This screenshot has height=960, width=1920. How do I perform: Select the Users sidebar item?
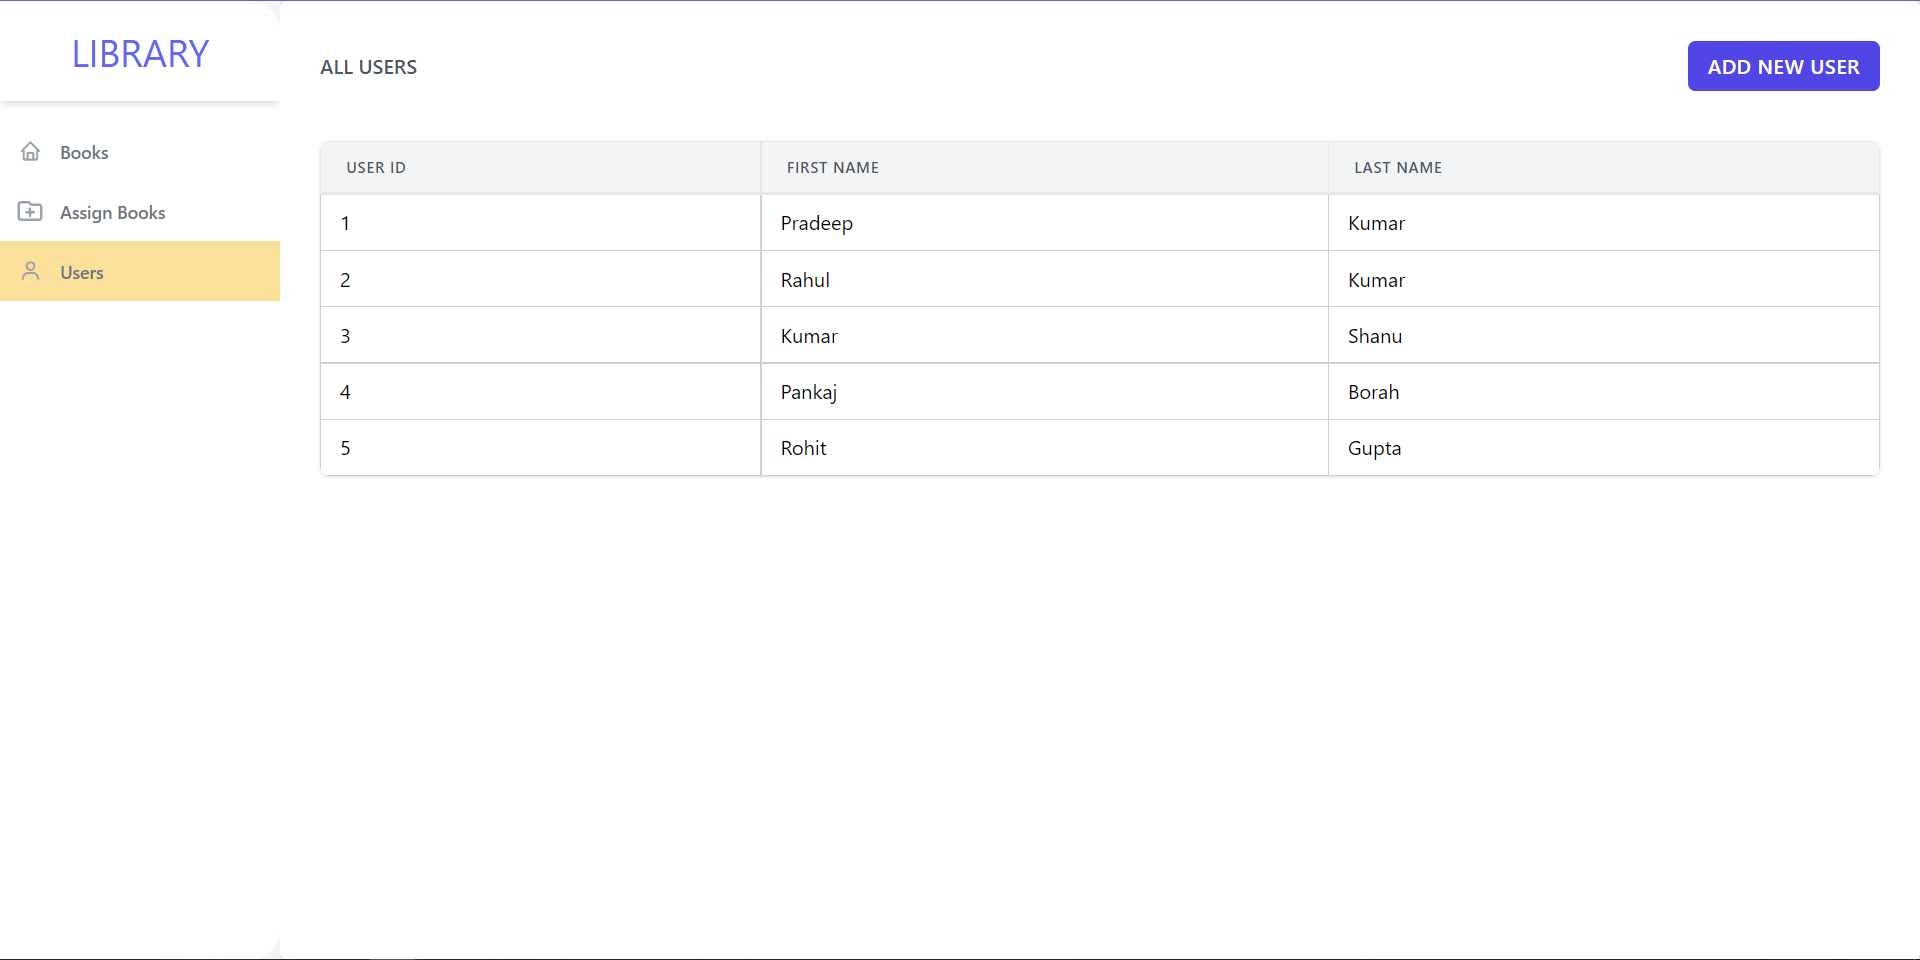coord(82,273)
